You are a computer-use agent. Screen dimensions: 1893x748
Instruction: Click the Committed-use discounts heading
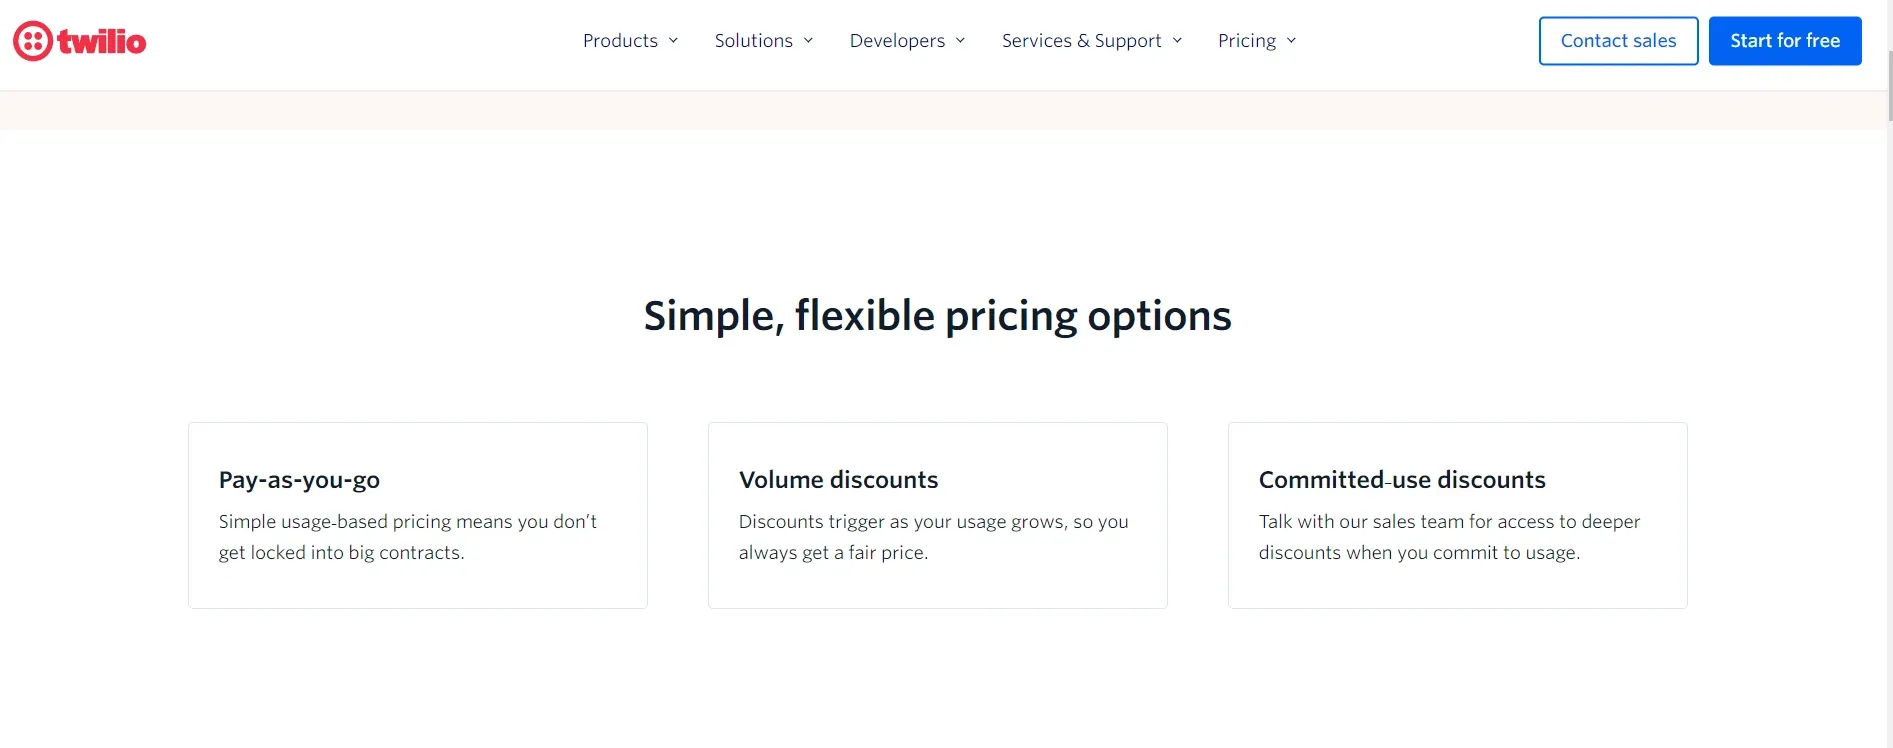pyautogui.click(x=1402, y=480)
